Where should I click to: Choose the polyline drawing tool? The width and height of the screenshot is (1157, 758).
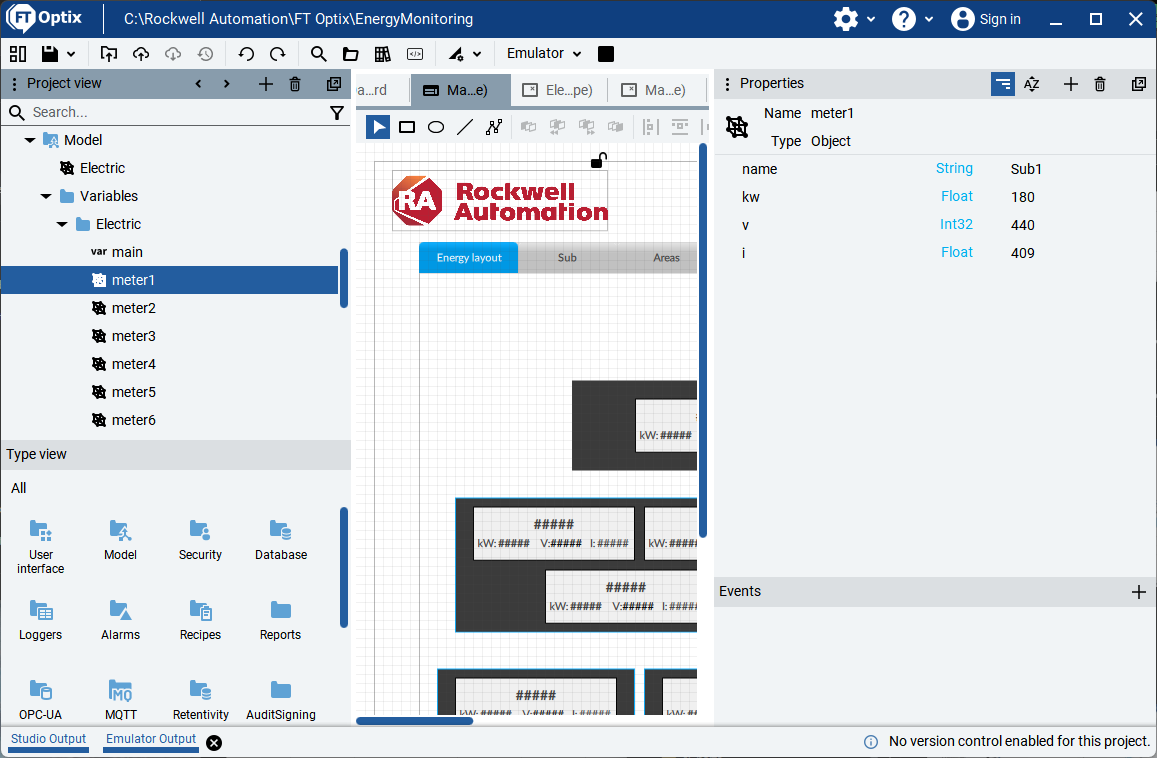coord(494,127)
